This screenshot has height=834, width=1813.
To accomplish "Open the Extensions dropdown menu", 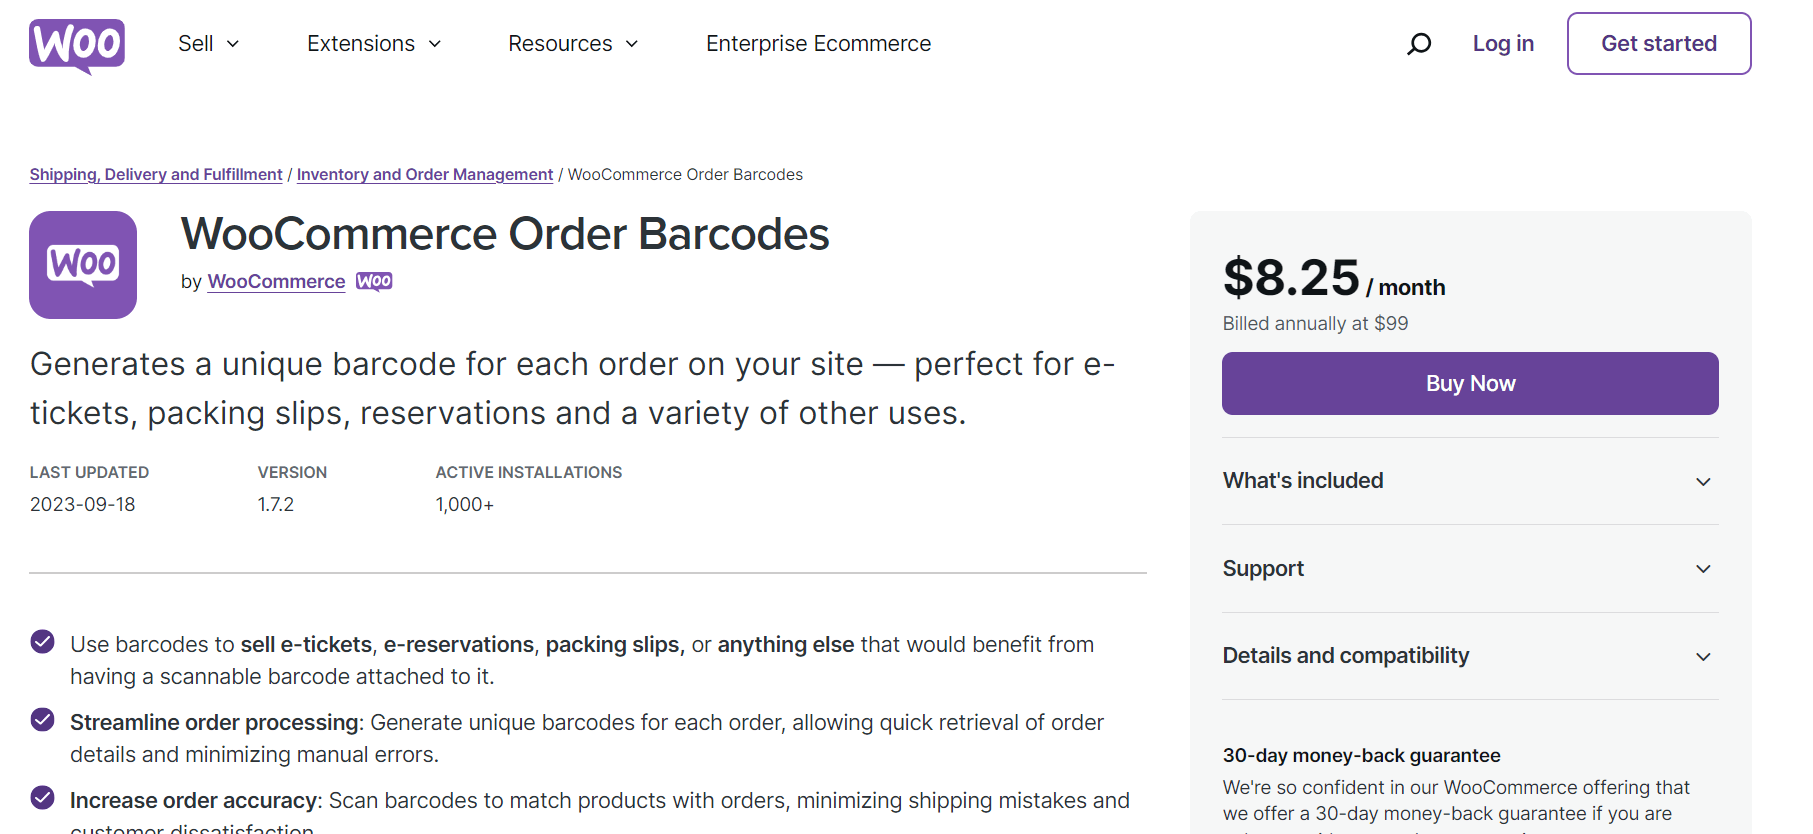I will [x=373, y=43].
